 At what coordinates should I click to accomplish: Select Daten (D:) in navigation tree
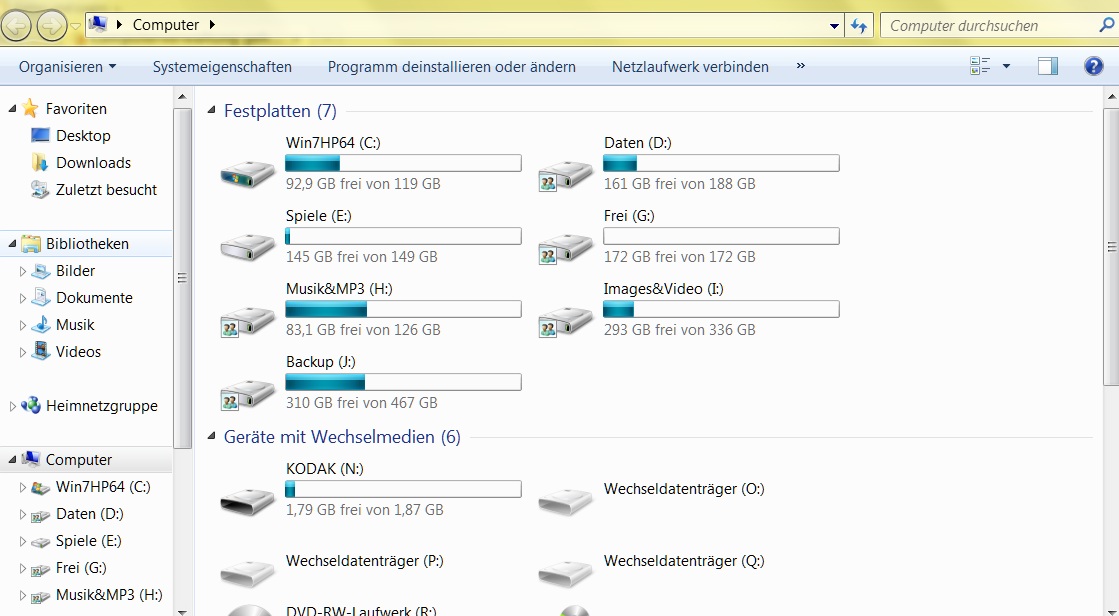pos(89,514)
